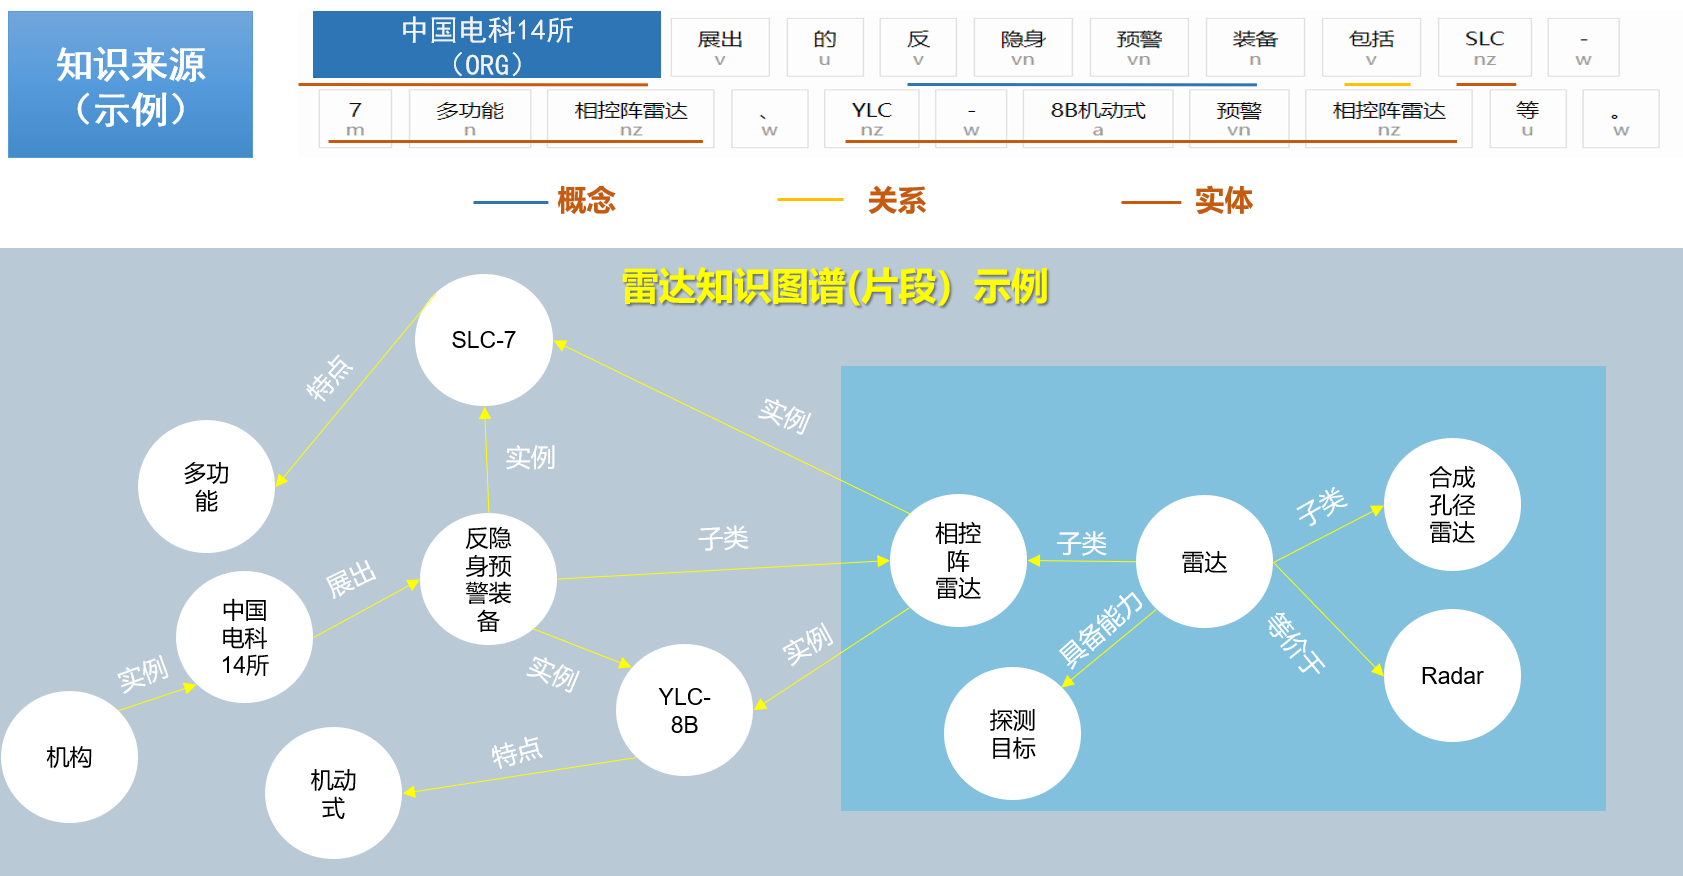Click the orange line before 实体 legend
Viewport: 1683px width, 876px height.
pos(1151,202)
